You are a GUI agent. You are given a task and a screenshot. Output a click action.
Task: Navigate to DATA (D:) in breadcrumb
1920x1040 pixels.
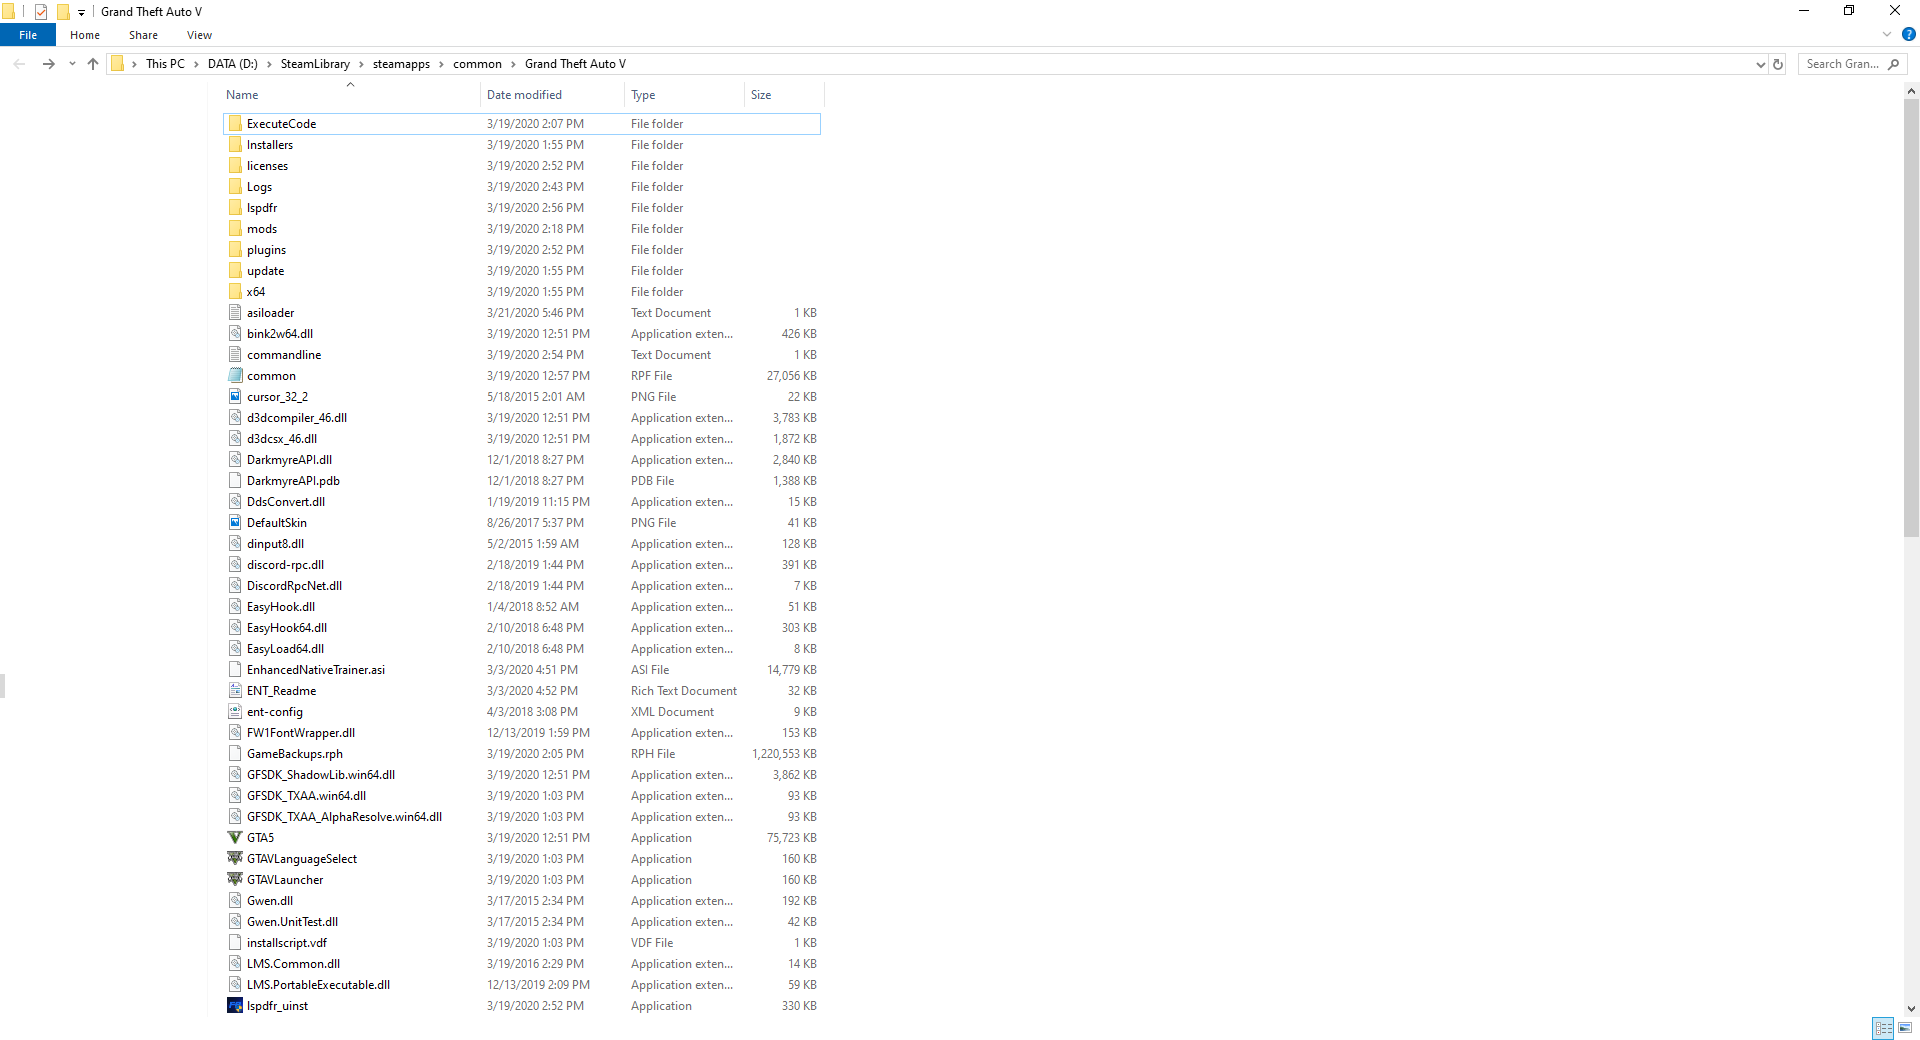pyautogui.click(x=233, y=64)
